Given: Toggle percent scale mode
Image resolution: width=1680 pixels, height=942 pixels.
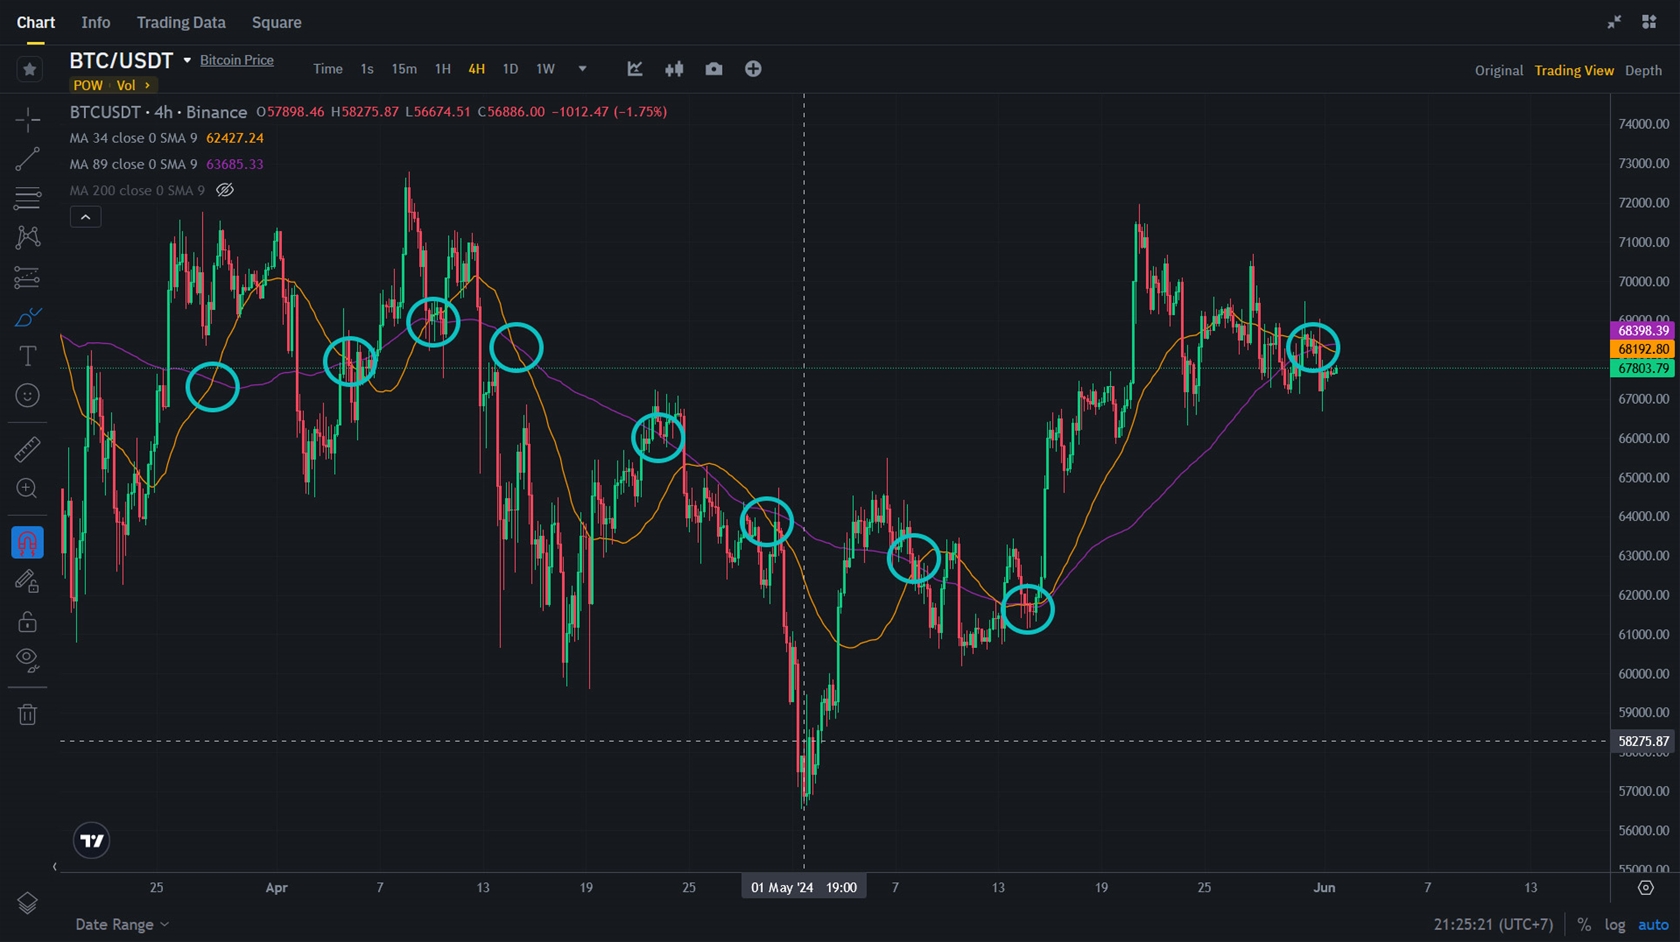Looking at the screenshot, I should click(1584, 925).
